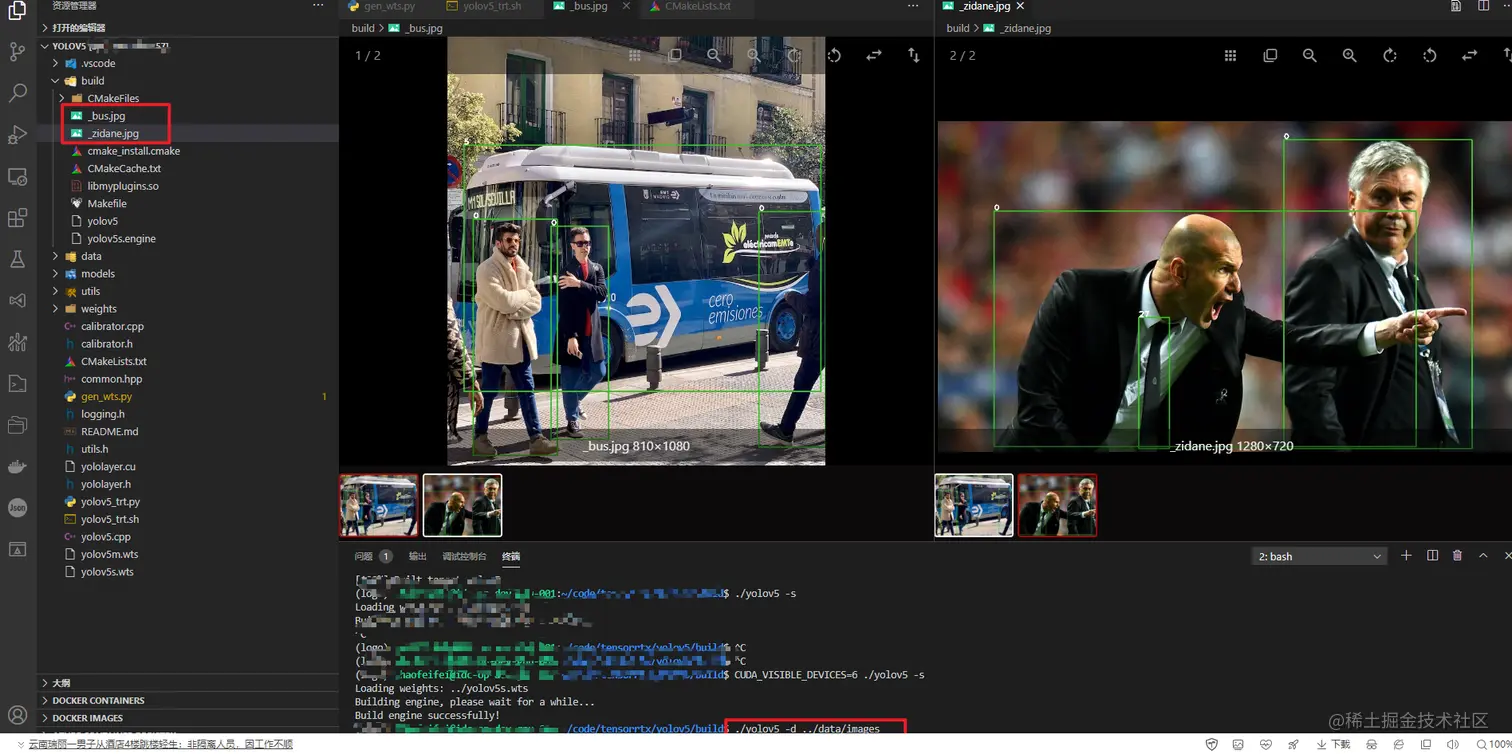Viewport: 1512px width, 754px height.
Task: Open the 问题 problems panel tab
Action: pos(372,556)
